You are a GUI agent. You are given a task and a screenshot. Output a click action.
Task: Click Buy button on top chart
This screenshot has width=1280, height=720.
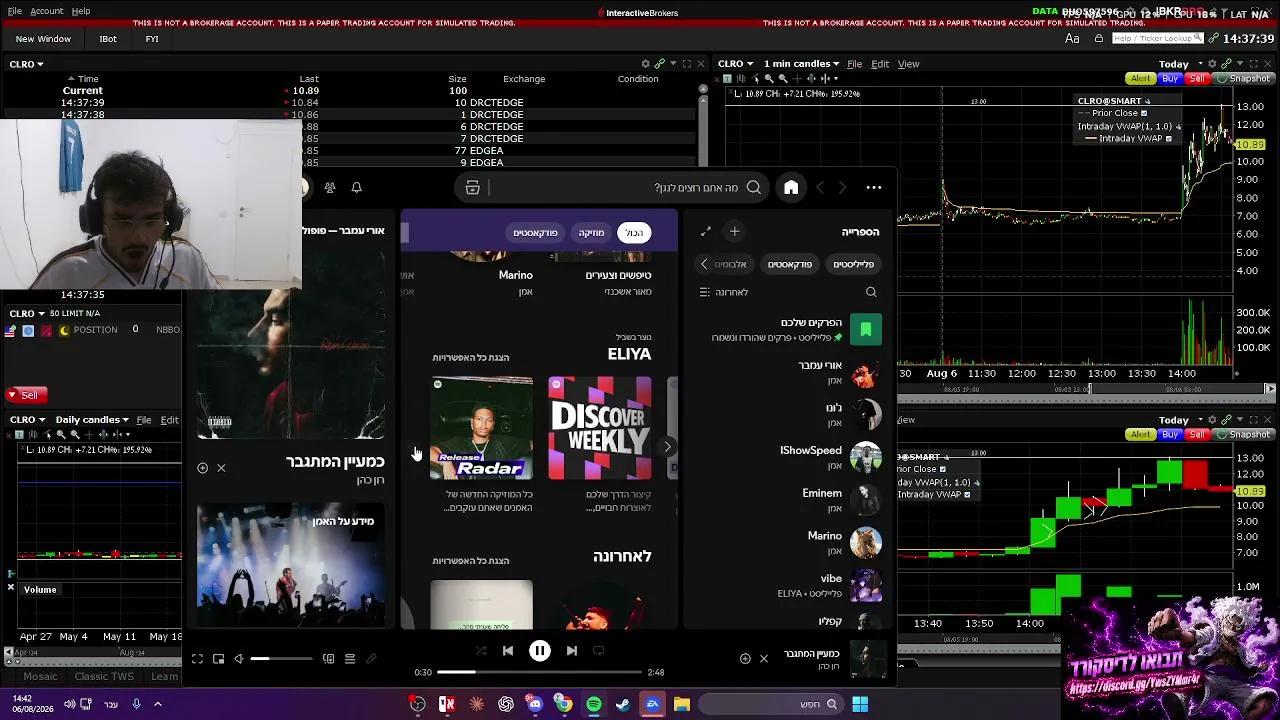(x=1170, y=79)
